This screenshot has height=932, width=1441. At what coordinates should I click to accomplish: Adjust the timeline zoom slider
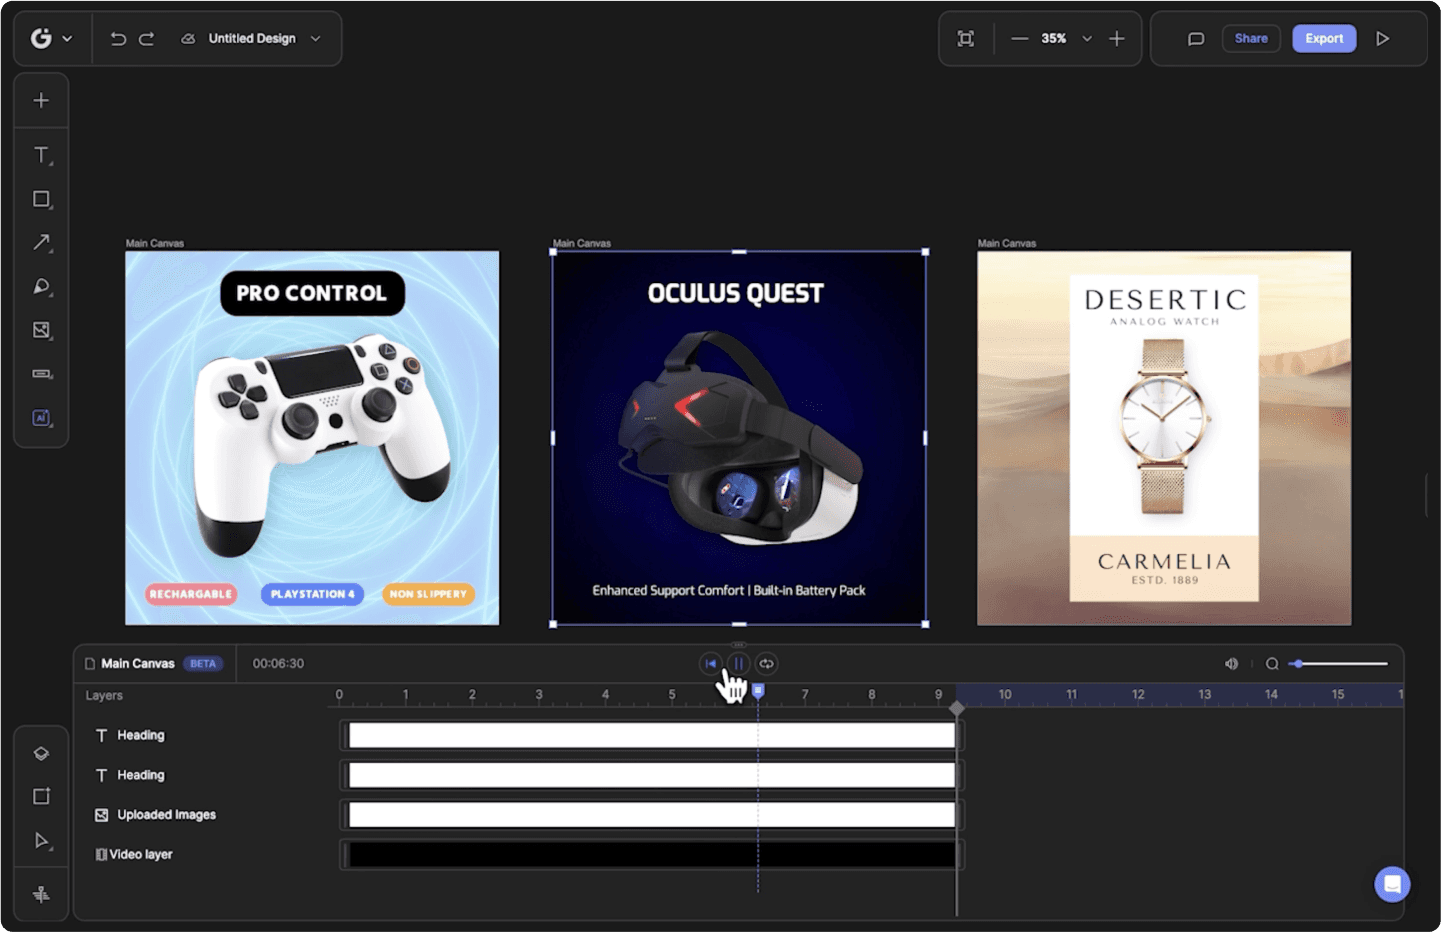pyautogui.click(x=1338, y=664)
